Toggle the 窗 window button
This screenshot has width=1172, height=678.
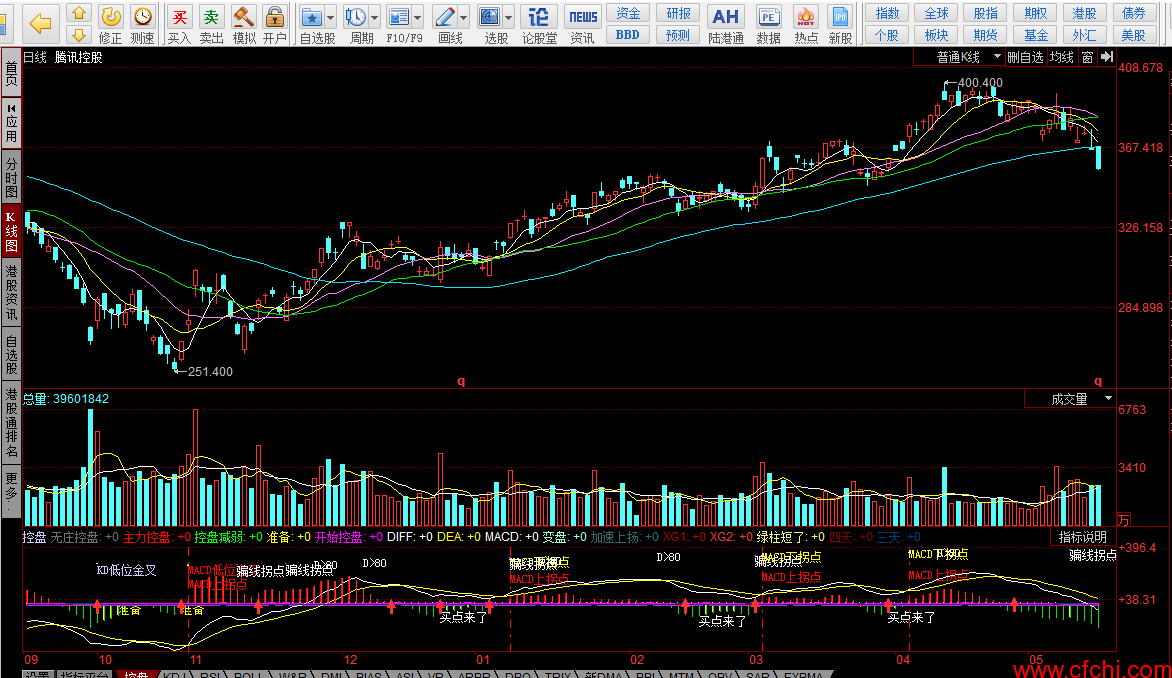coord(1087,58)
